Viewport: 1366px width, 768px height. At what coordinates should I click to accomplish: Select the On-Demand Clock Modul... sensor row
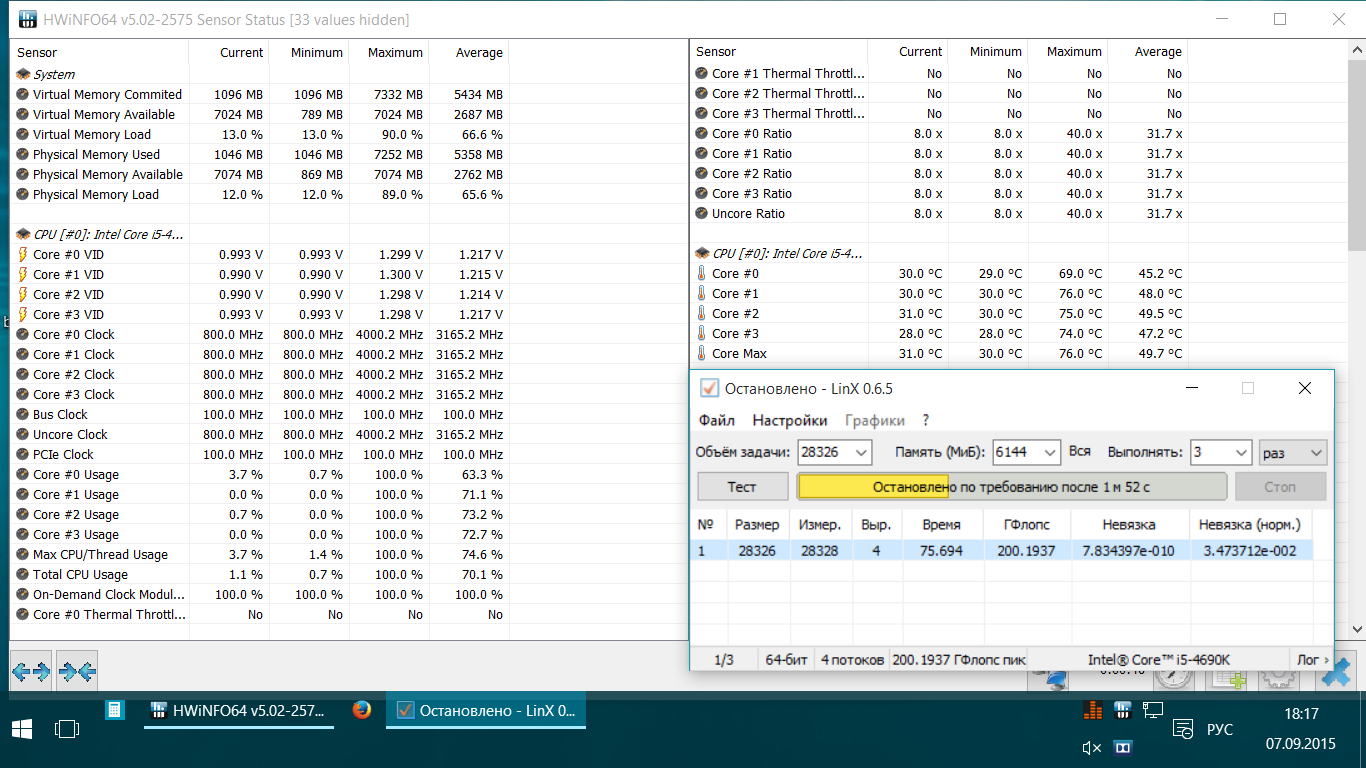click(x=260, y=594)
